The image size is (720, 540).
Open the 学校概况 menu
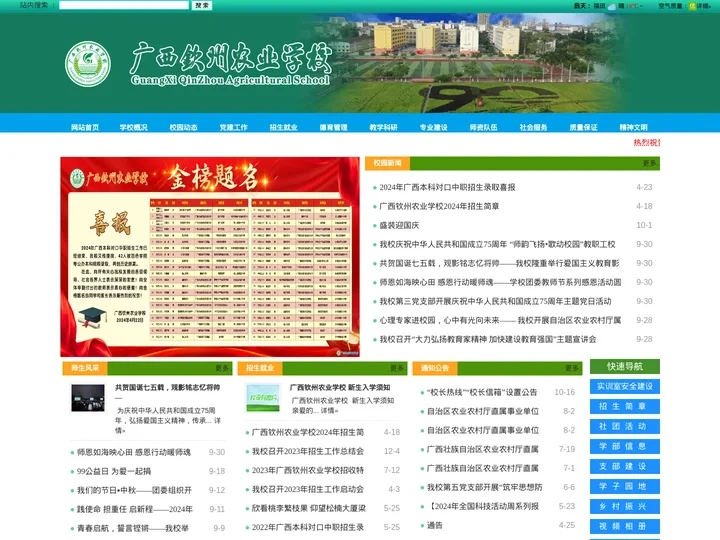[134, 127]
